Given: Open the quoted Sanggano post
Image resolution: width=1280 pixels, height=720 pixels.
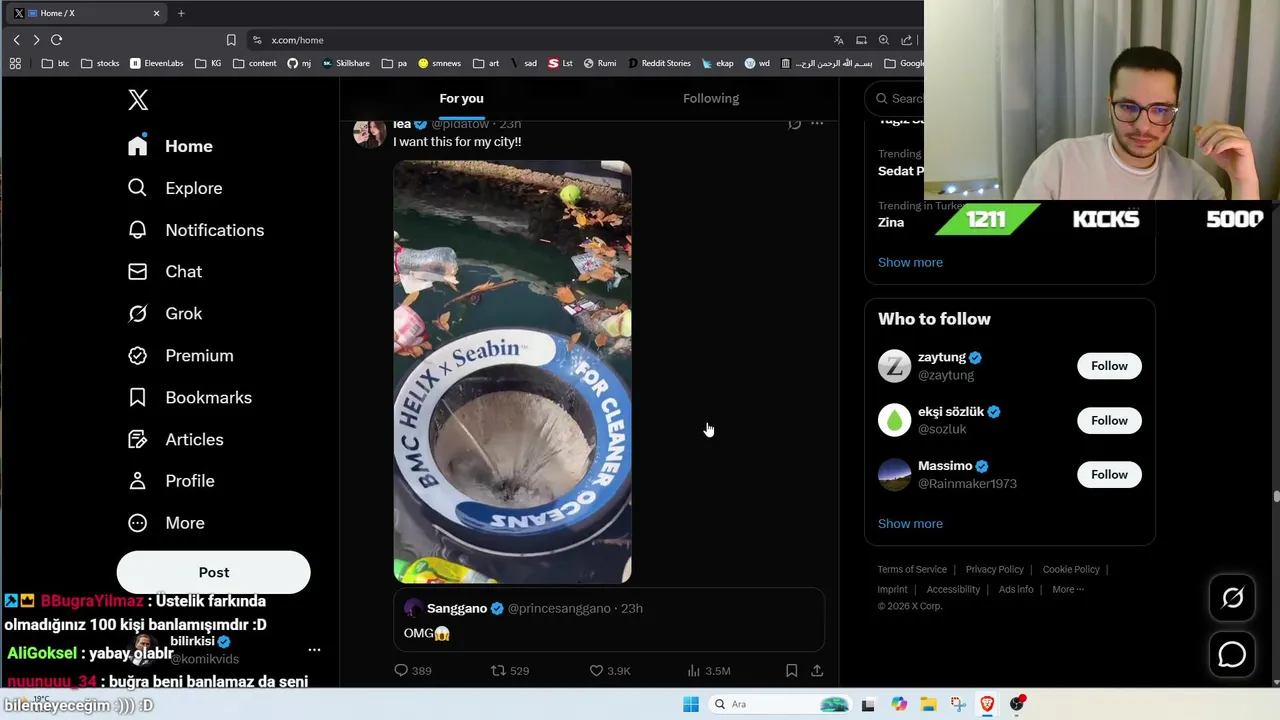Looking at the screenshot, I should tap(609, 620).
